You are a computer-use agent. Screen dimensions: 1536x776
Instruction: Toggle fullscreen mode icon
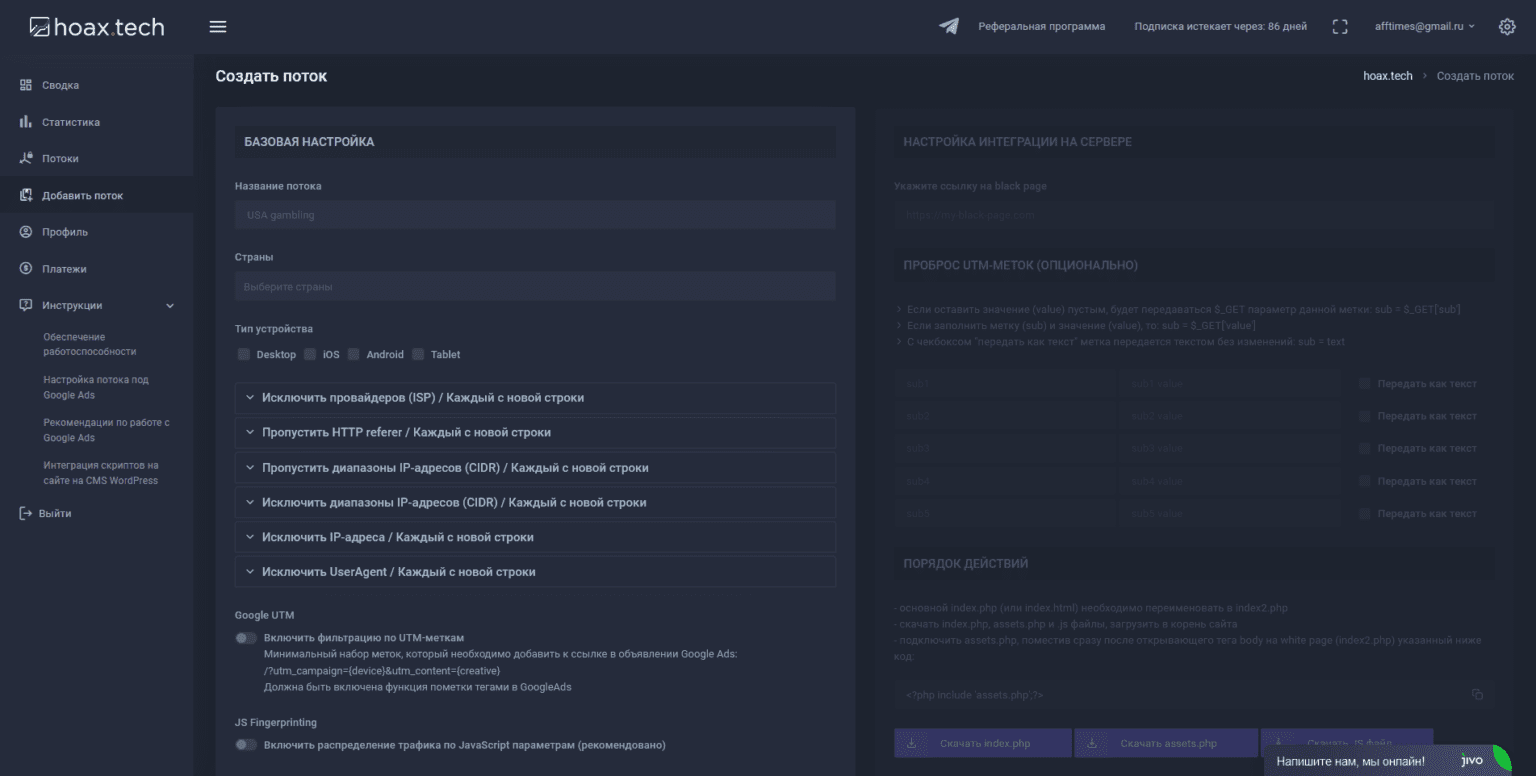[x=1340, y=27]
